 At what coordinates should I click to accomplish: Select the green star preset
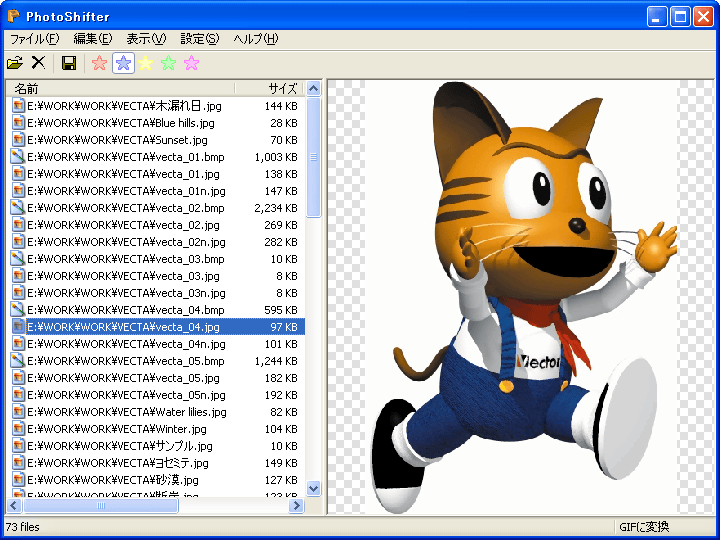[169, 63]
